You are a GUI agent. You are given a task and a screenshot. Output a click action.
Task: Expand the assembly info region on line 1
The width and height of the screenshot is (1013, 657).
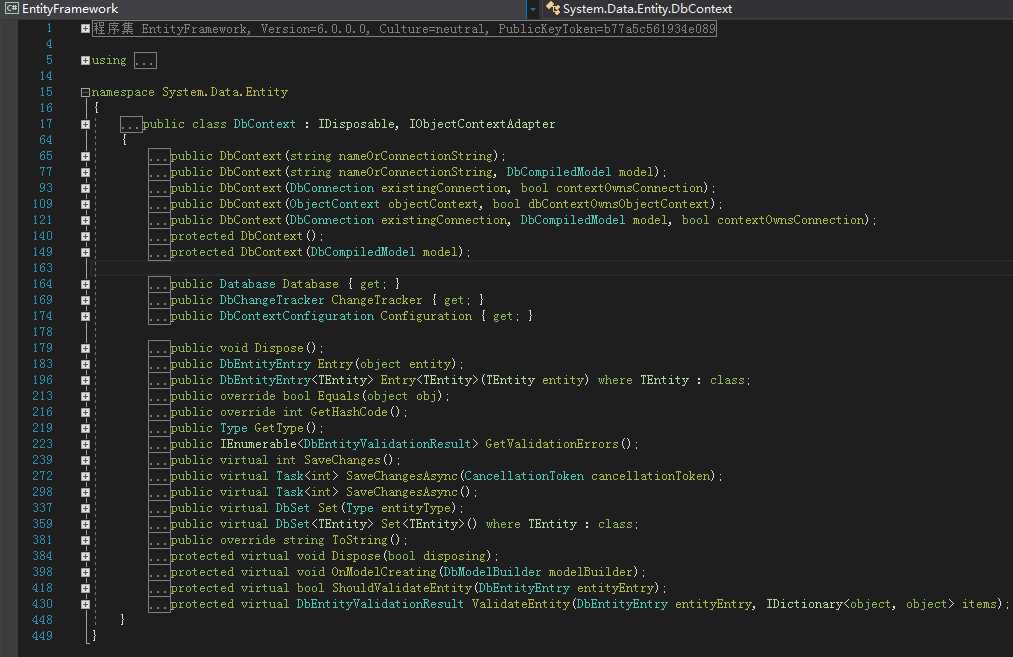click(x=85, y=28)
